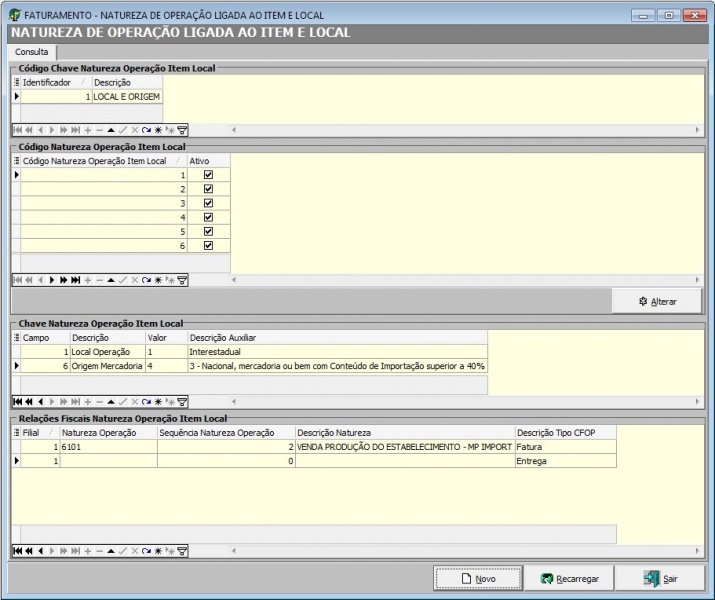Toggle Ativo checkbox for code 3
The width and height of the screenshot is (715, 600).
point(208,203)
